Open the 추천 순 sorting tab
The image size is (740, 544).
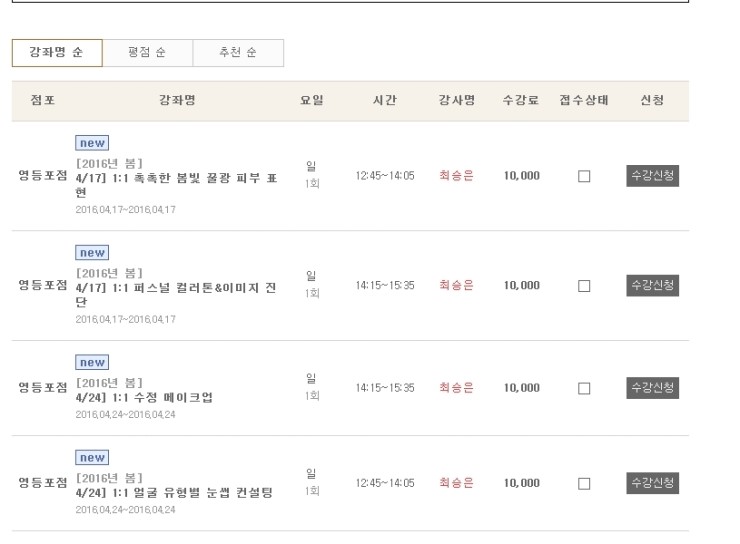[238, 54]
